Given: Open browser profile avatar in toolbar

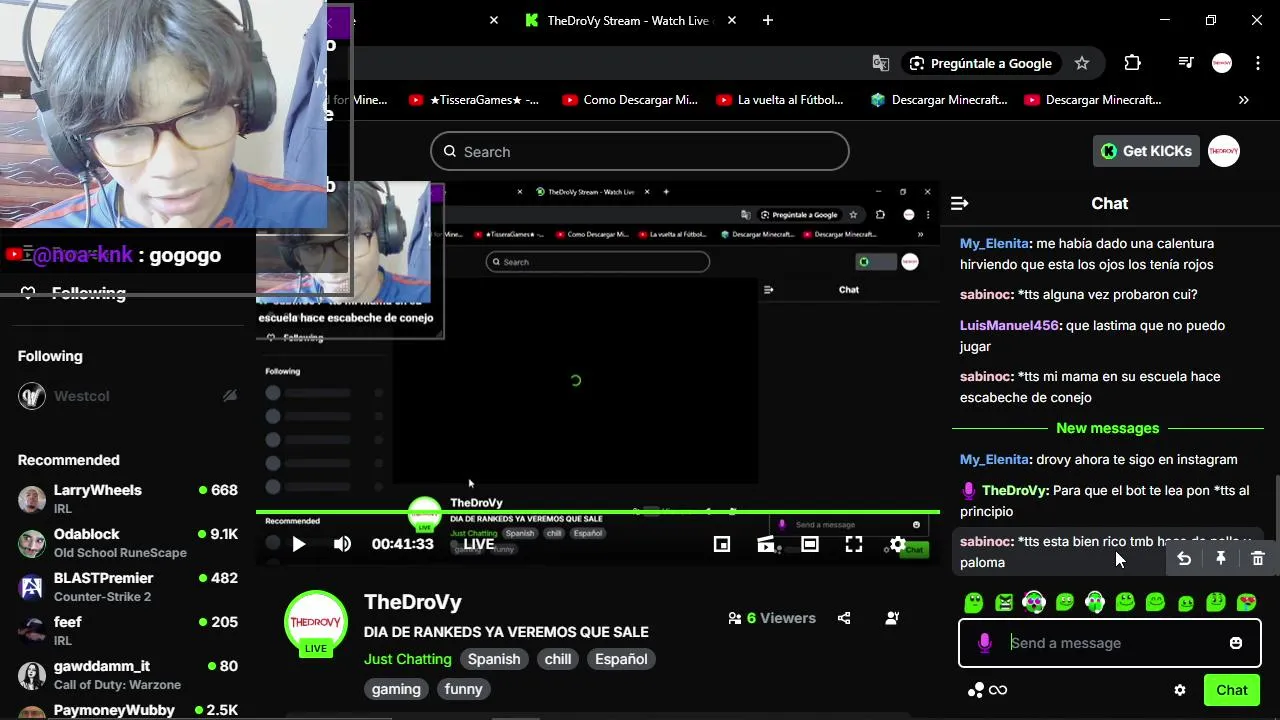Looking at the screenshot, I should [1222, 63].
